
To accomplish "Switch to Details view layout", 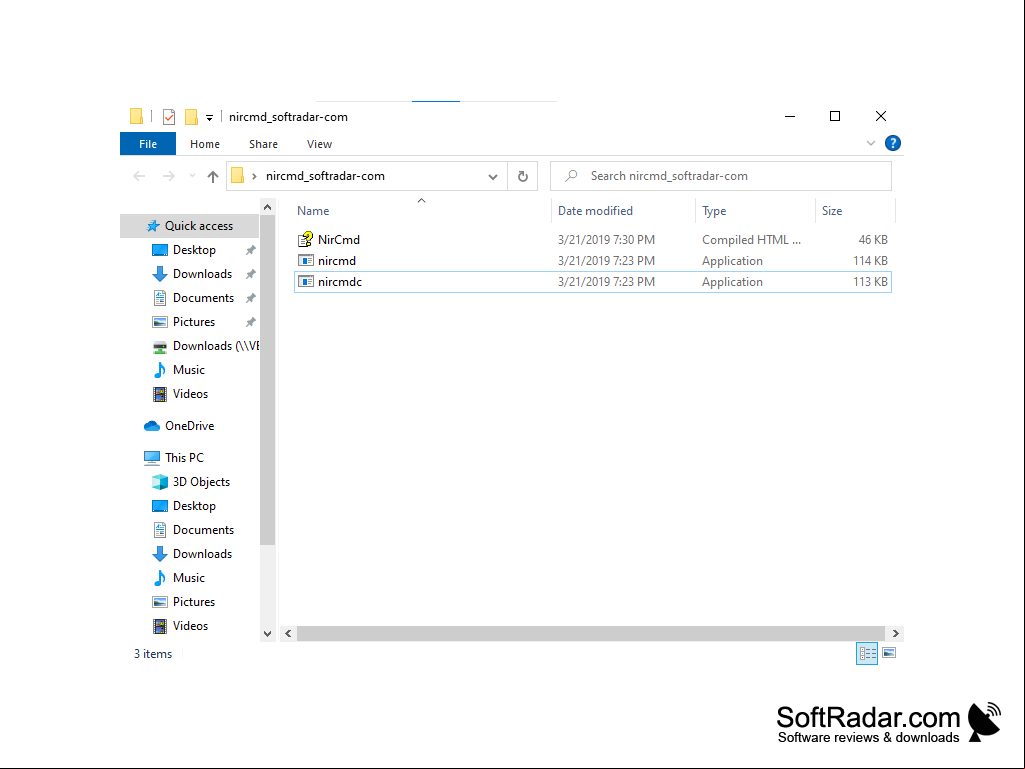I will pyautogui.click(x=867, y=653).
